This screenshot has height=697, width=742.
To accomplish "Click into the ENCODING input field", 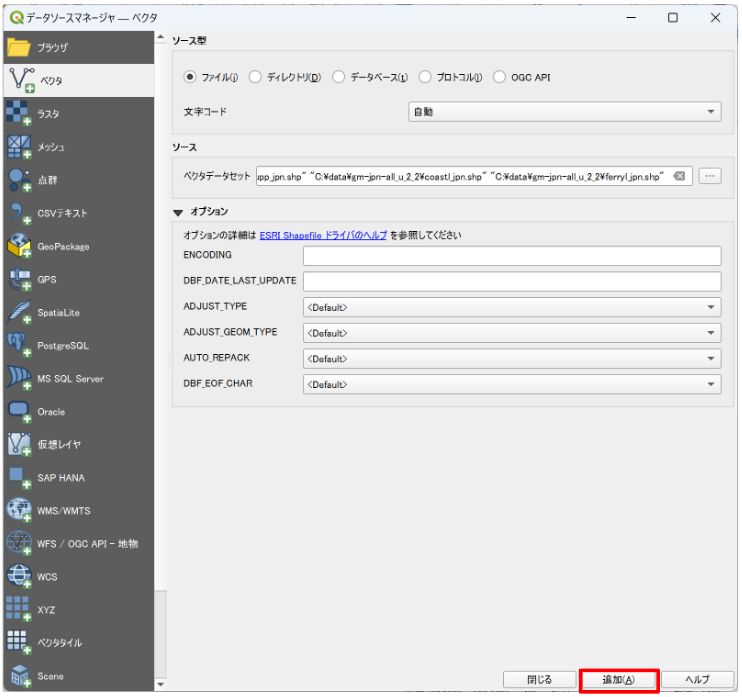I will [x=512, y=256].
